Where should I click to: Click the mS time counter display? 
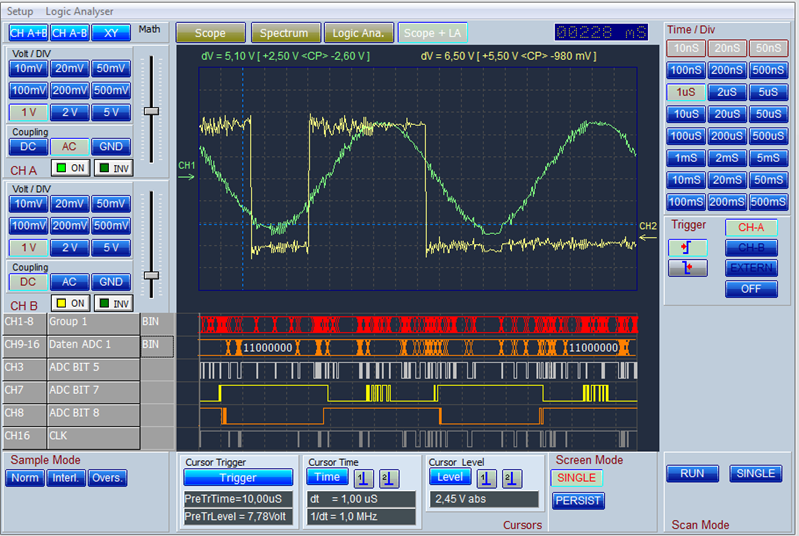click(601, 33)
